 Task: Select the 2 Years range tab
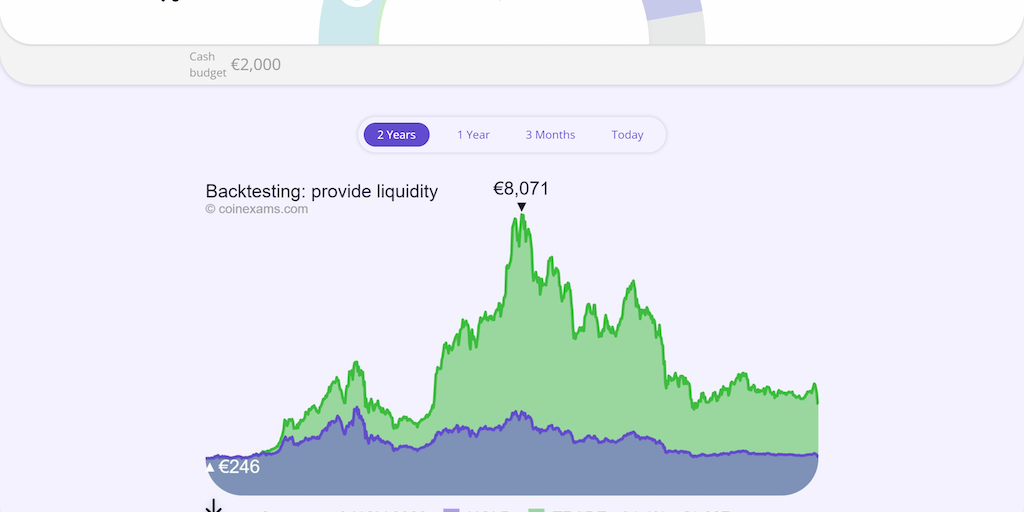(396, 135)
